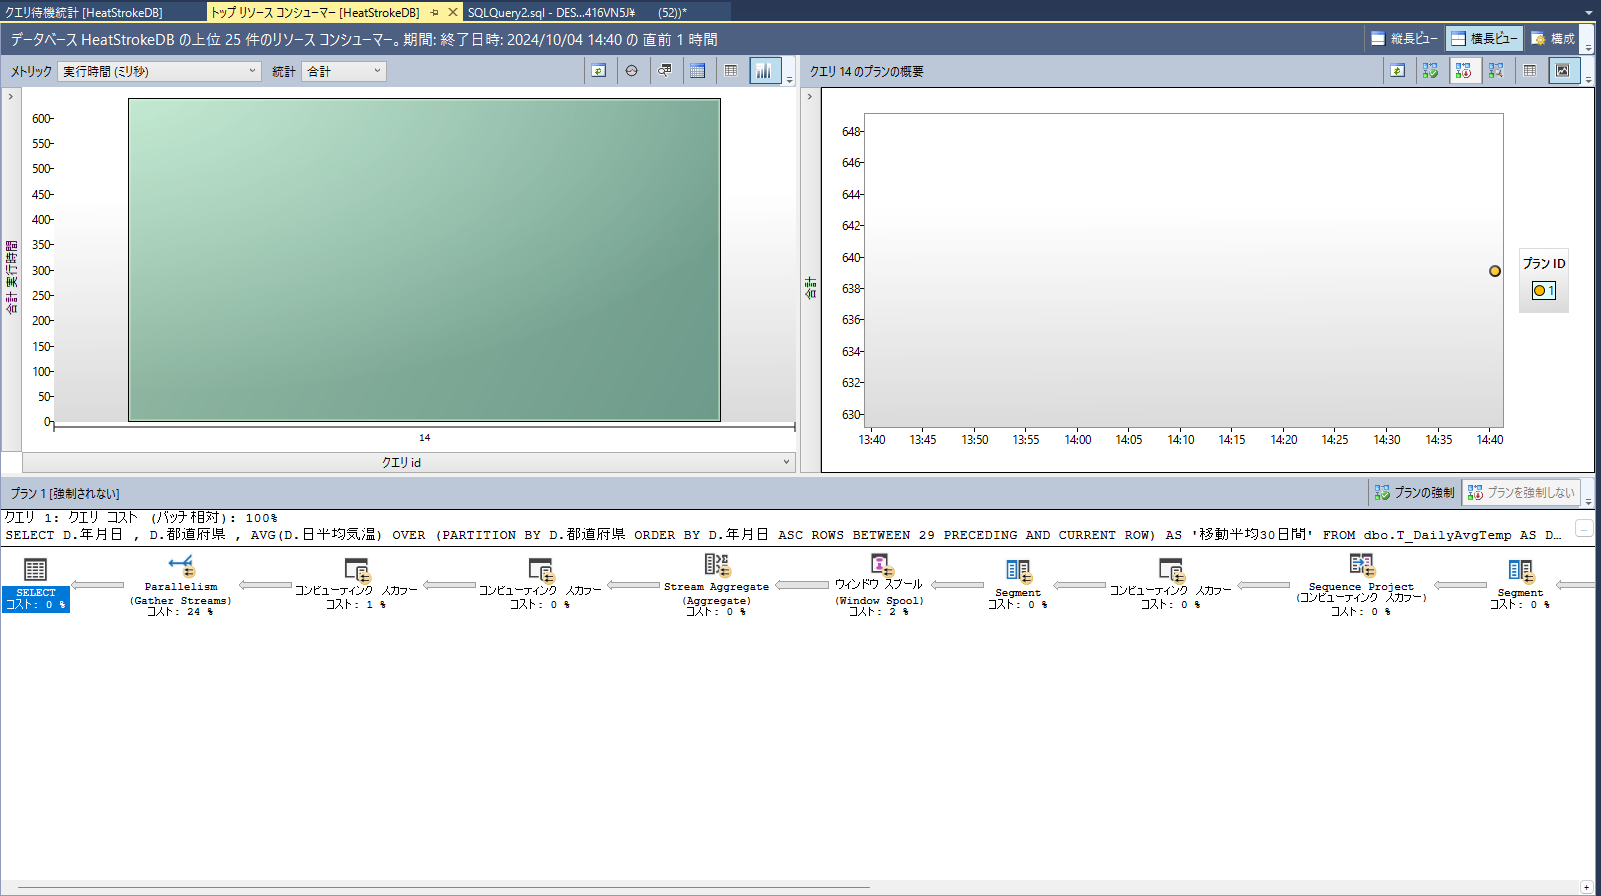The image size is (1601, 896).
Task: Switch to the クエリ待機統計 [HeatStrokeDB] tab
Action: coord(84,12)
